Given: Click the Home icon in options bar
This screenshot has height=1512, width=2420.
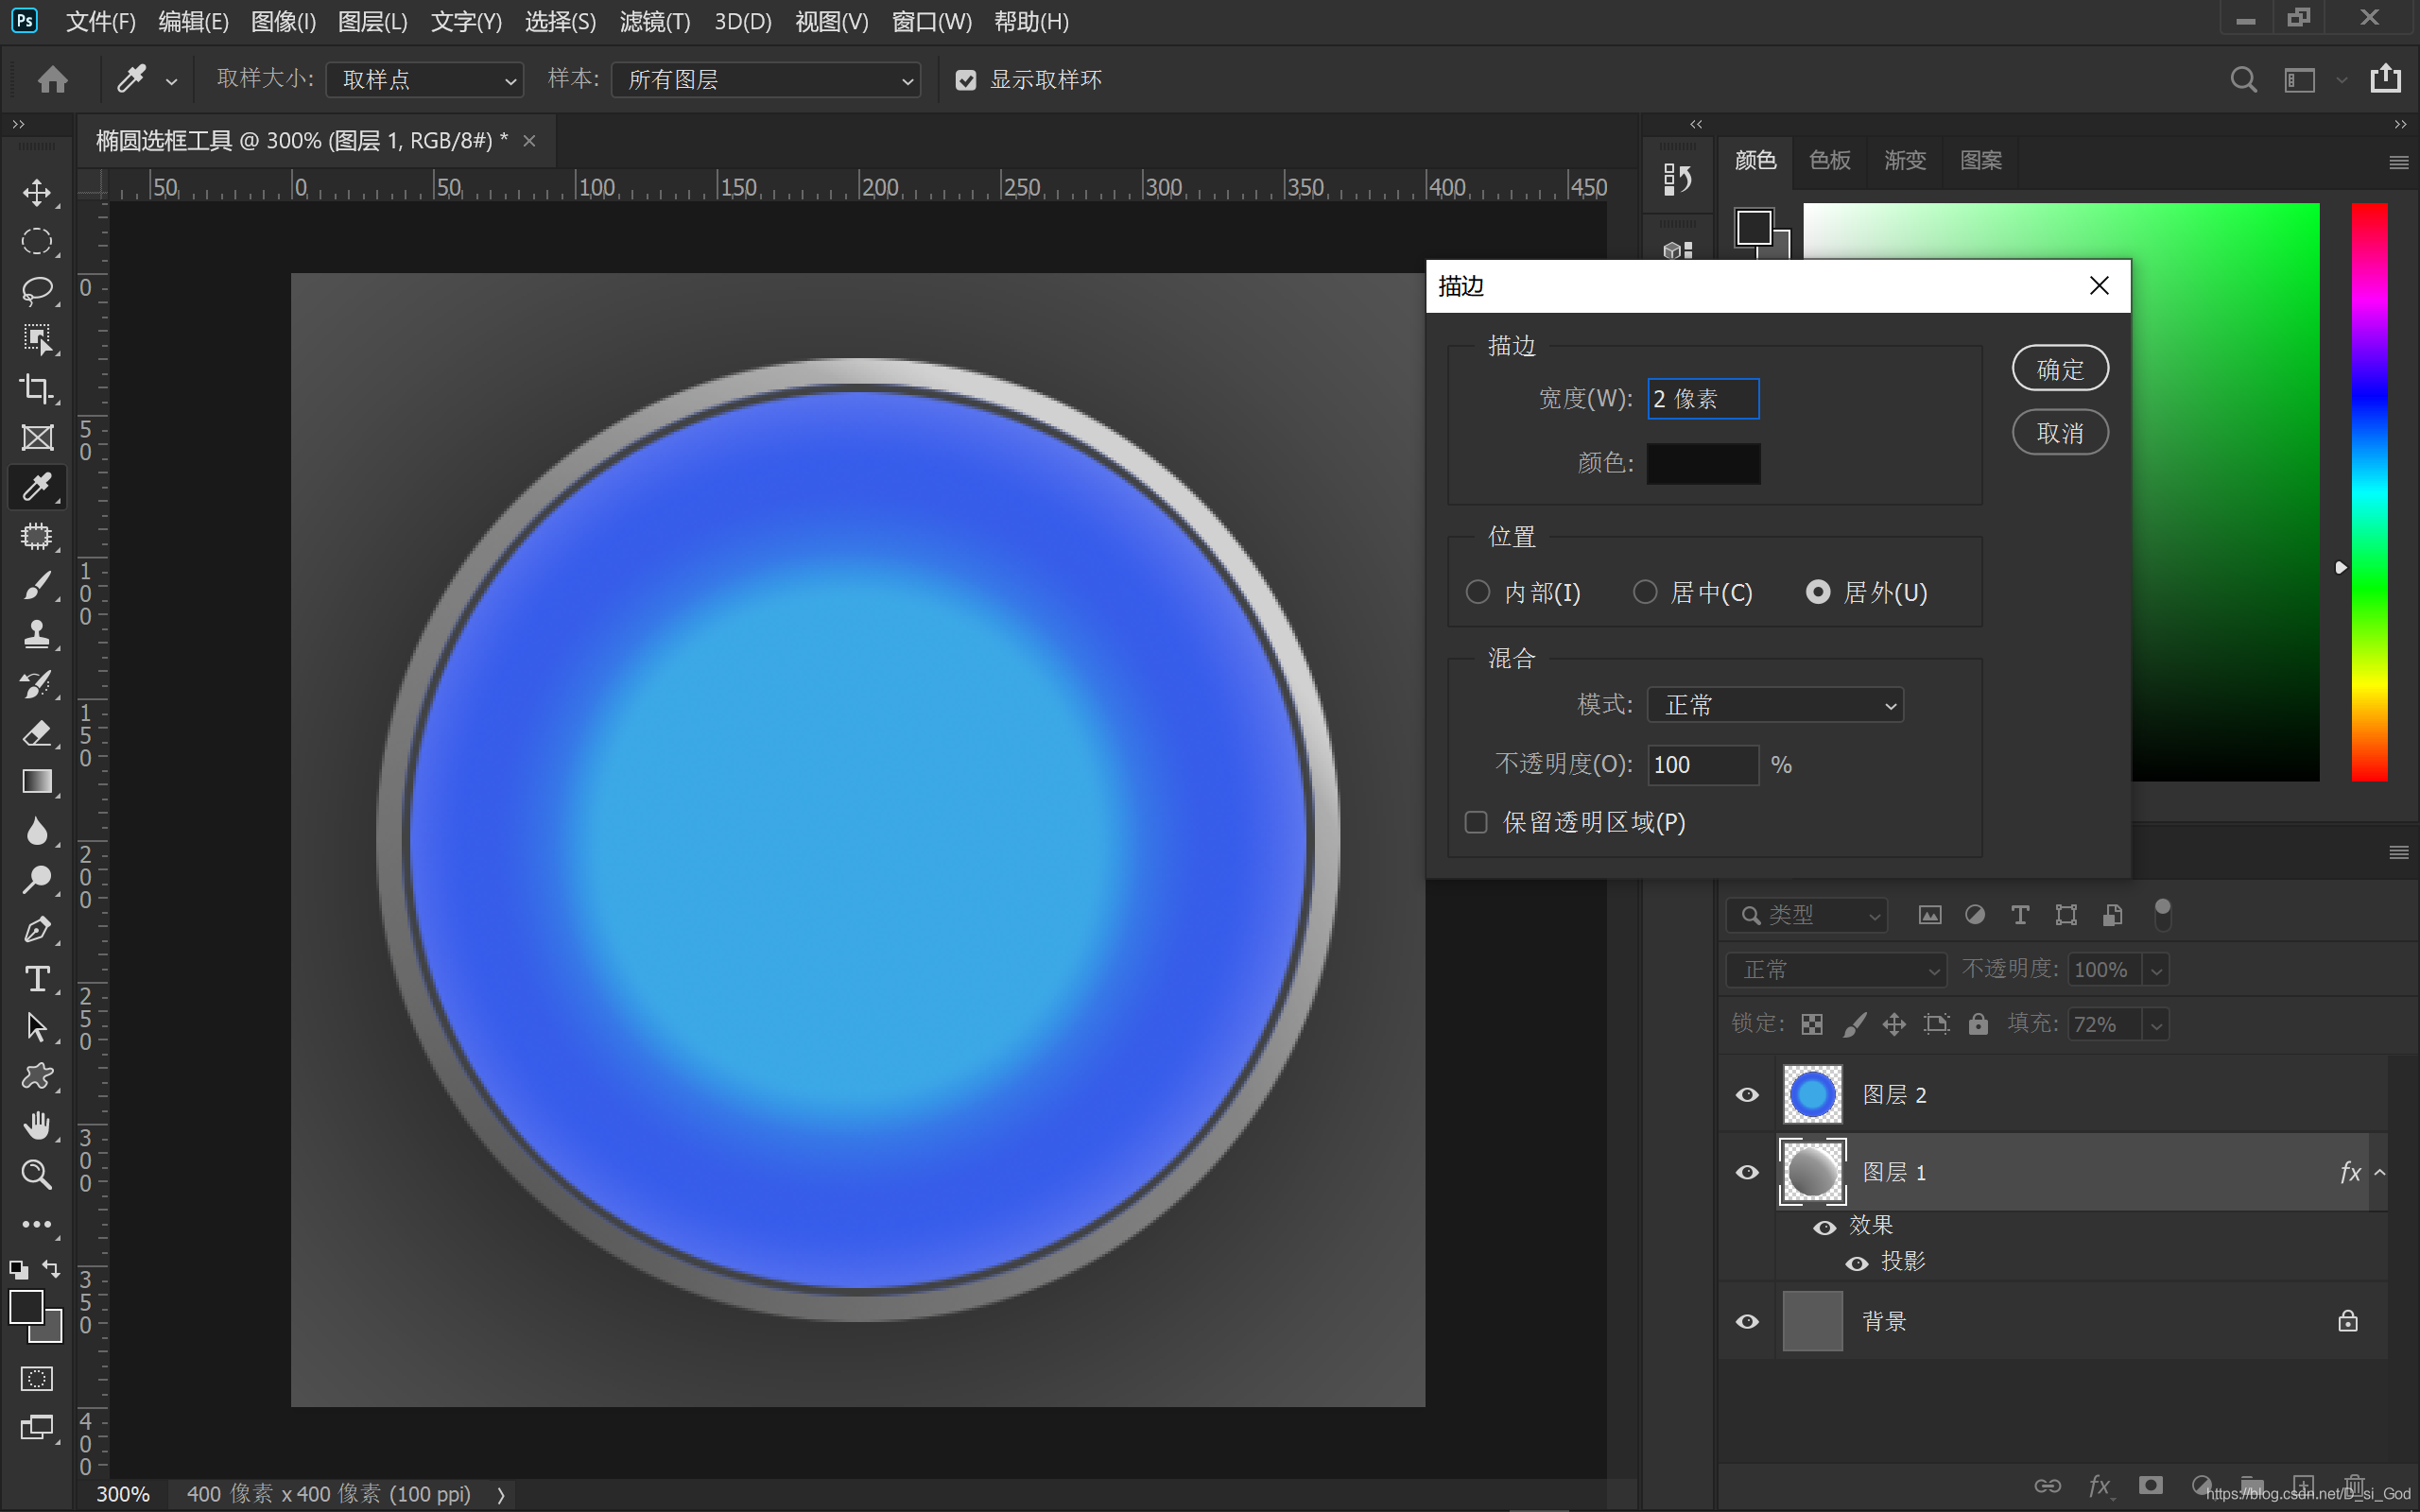Looking at the screenshot, I should click(52, 80).
